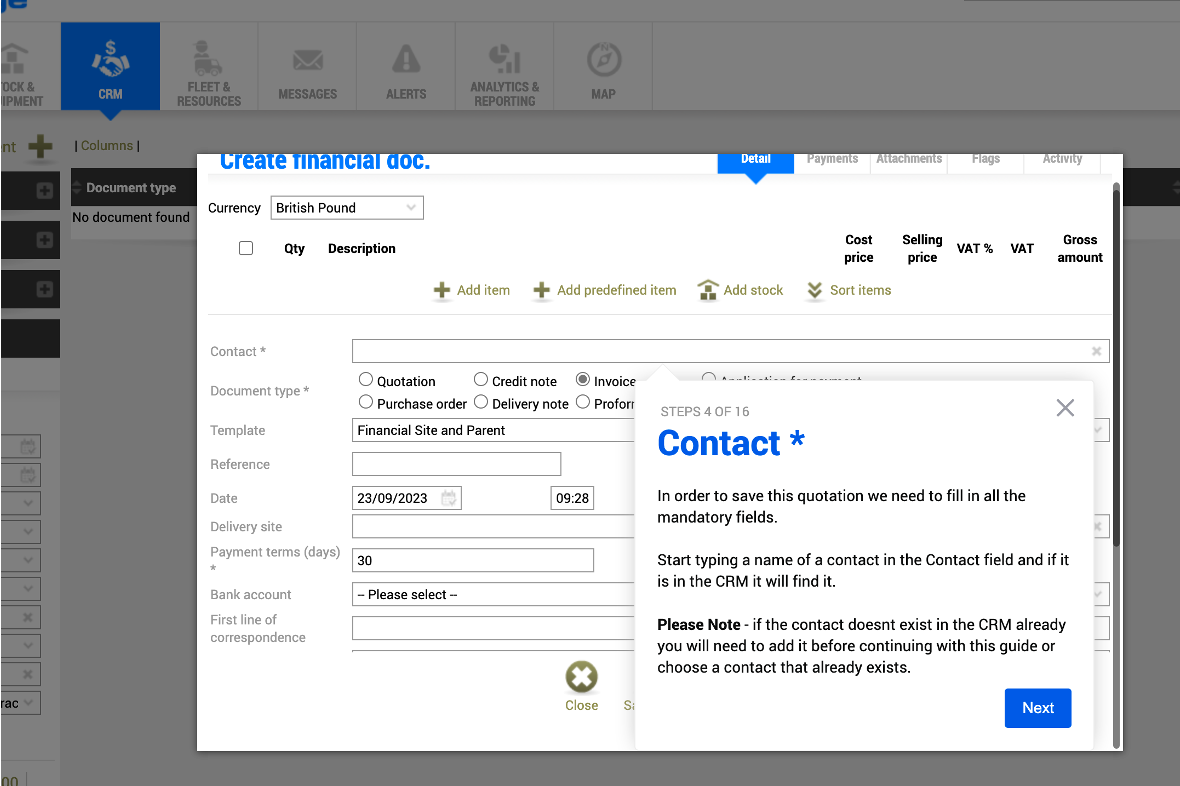
Task: Click the Cost price column header
Action: coord(859,248)
